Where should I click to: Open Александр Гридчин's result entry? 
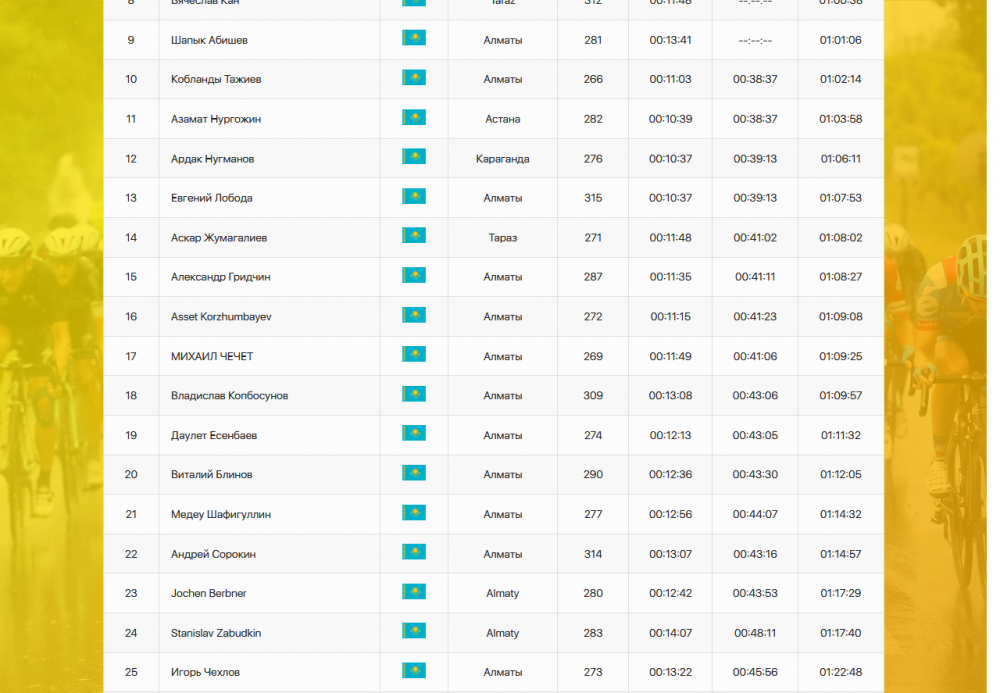tap(220, 277)
